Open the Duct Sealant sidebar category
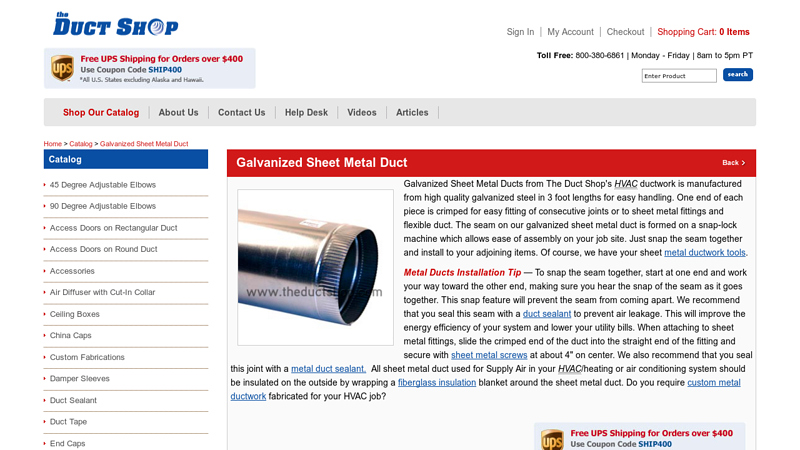Screen dimensions: 800x450 click(73, 401)
